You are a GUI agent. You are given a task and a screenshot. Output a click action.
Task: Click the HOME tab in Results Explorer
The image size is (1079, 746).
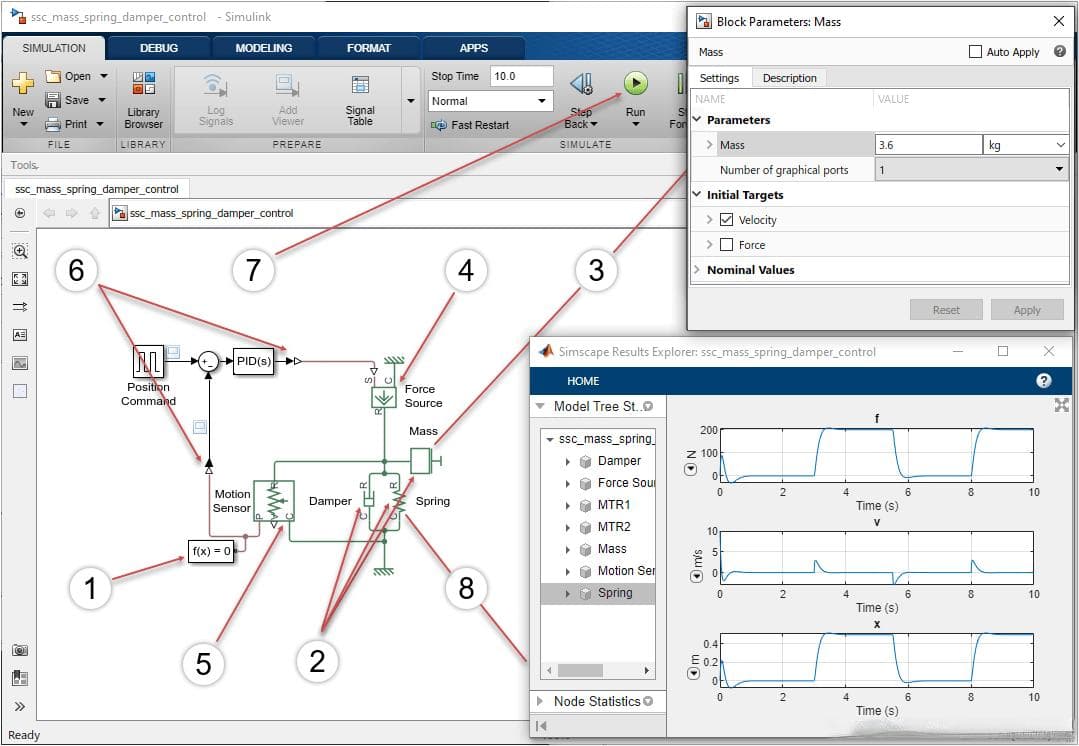tap(583, 381)
